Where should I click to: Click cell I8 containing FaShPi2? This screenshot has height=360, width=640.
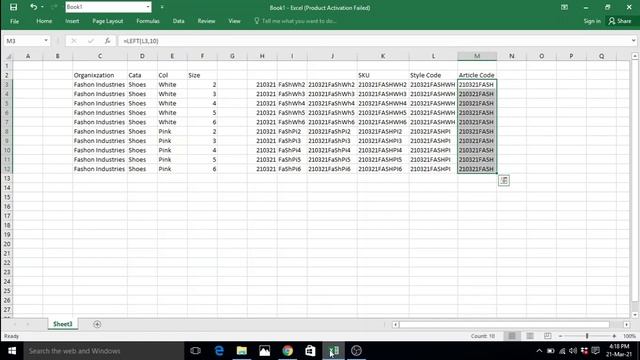click(292, 131)
